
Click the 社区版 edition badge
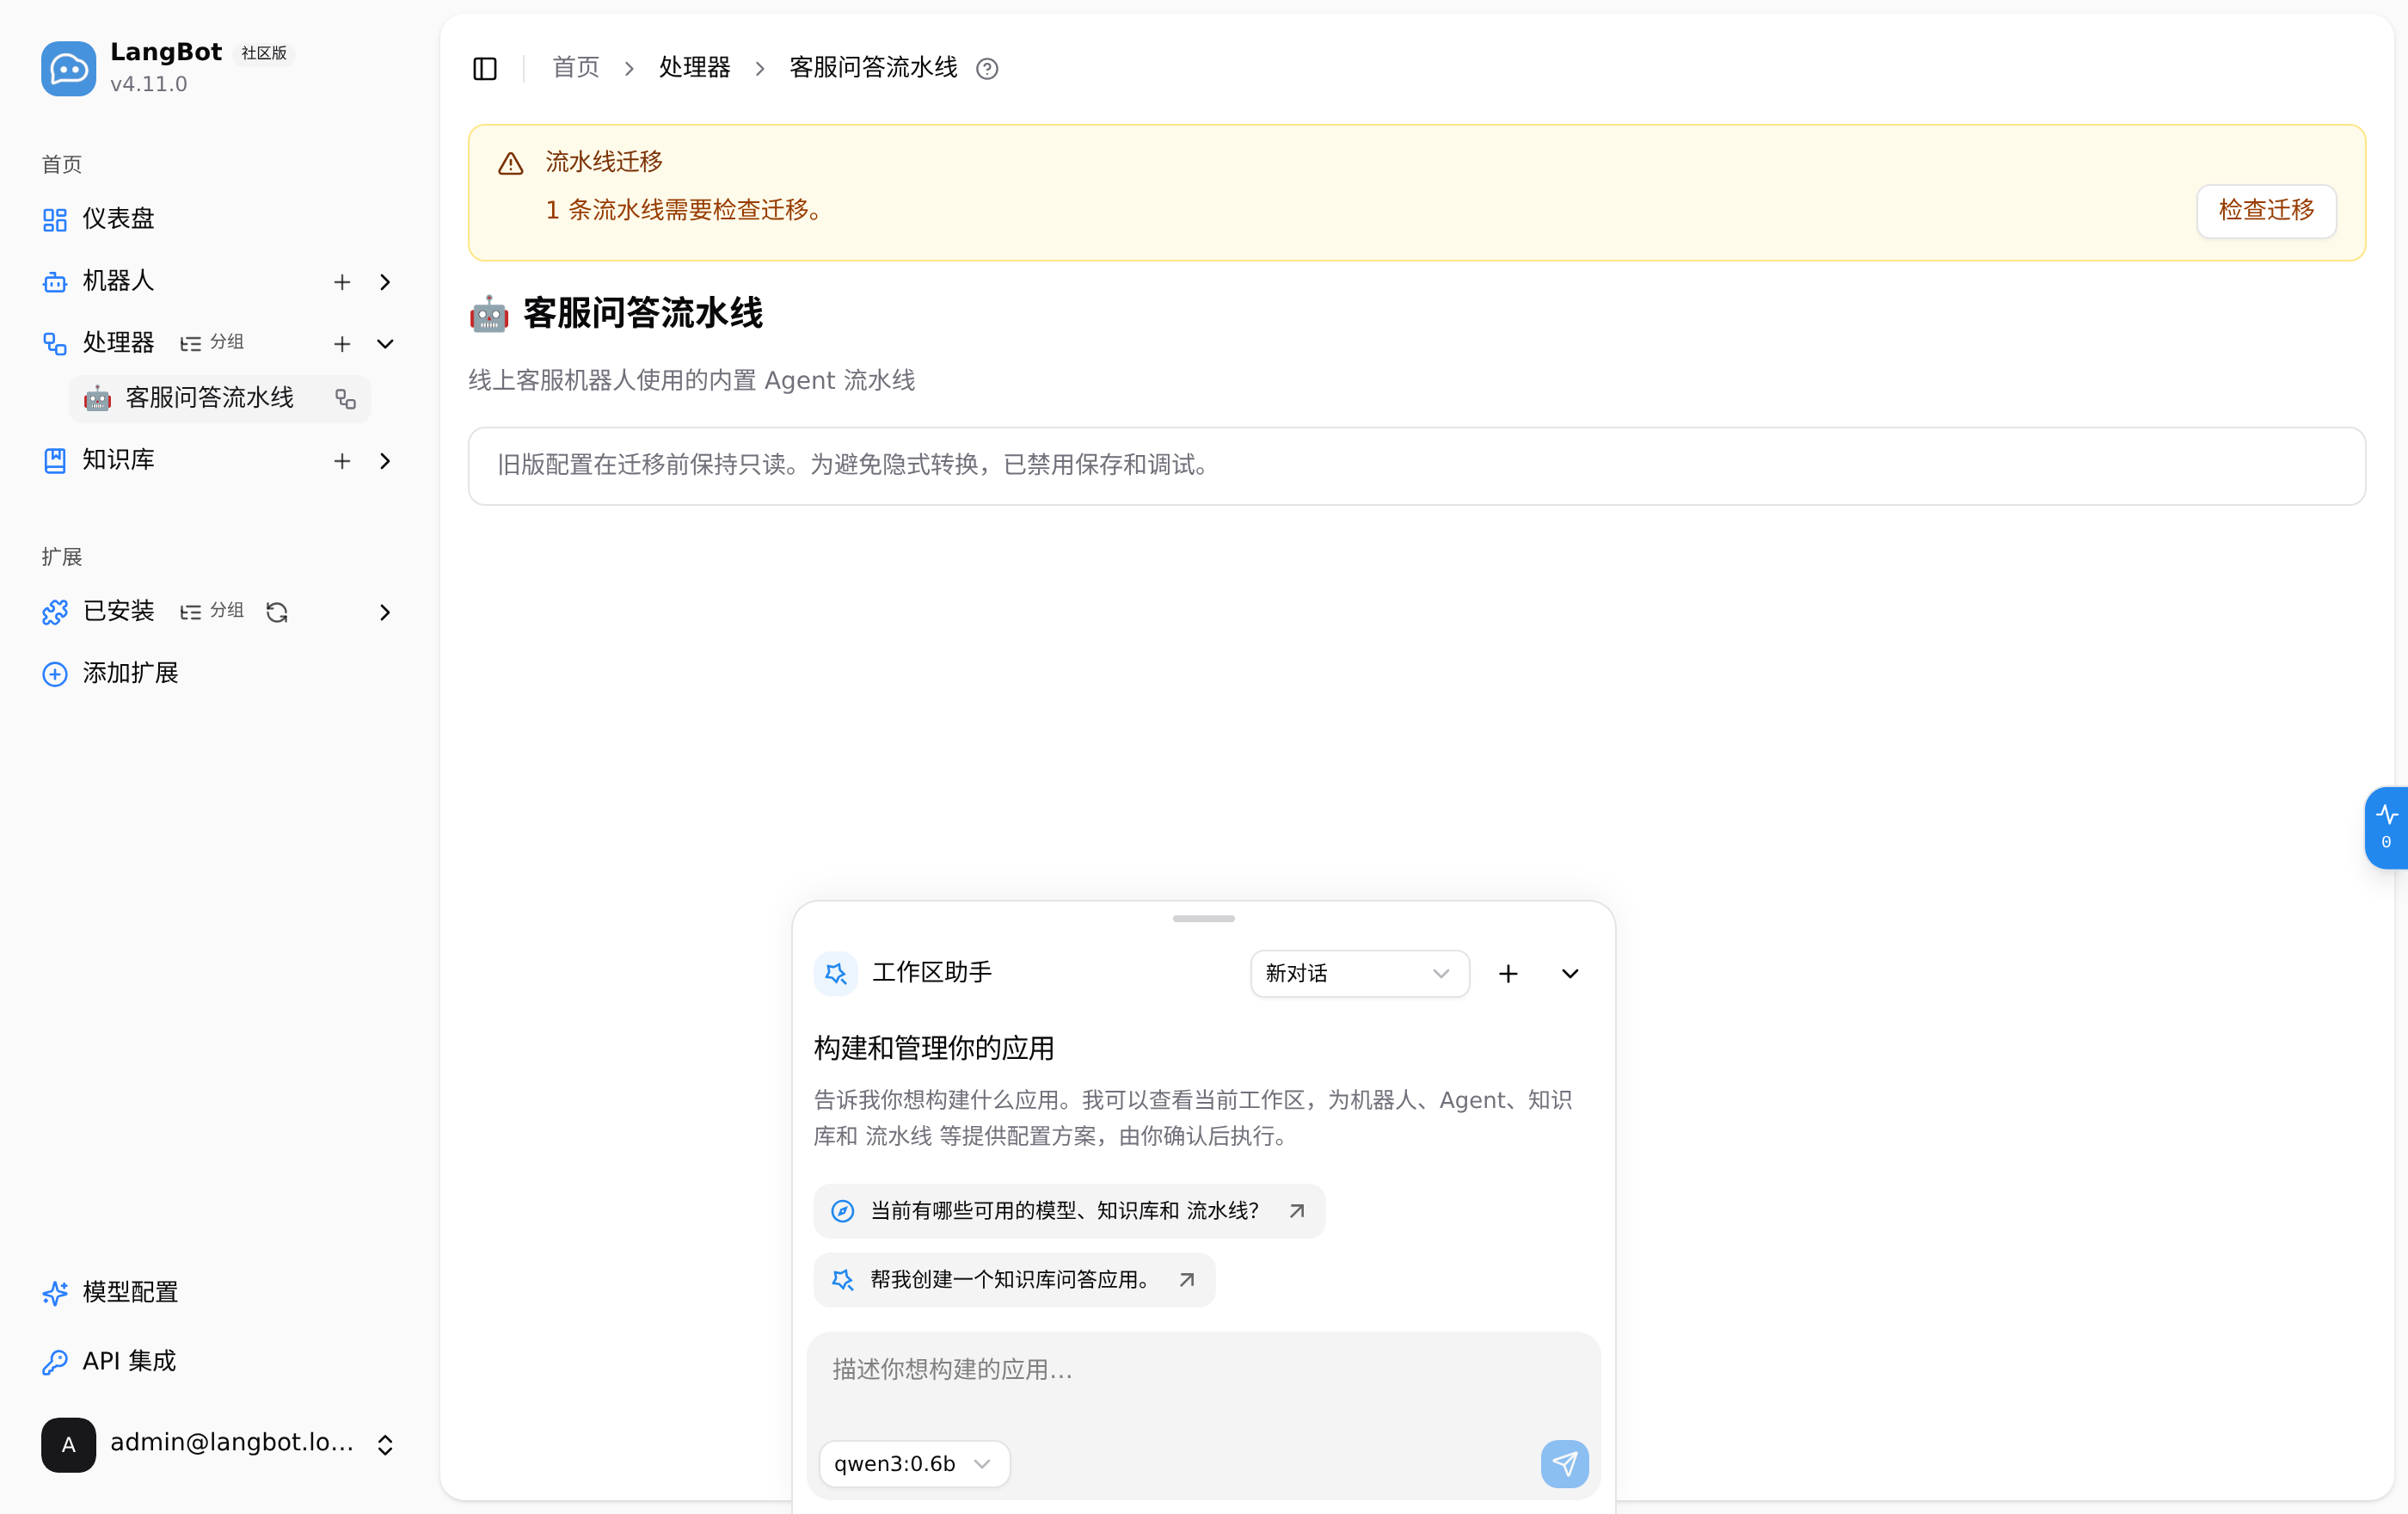pos(264,53)
